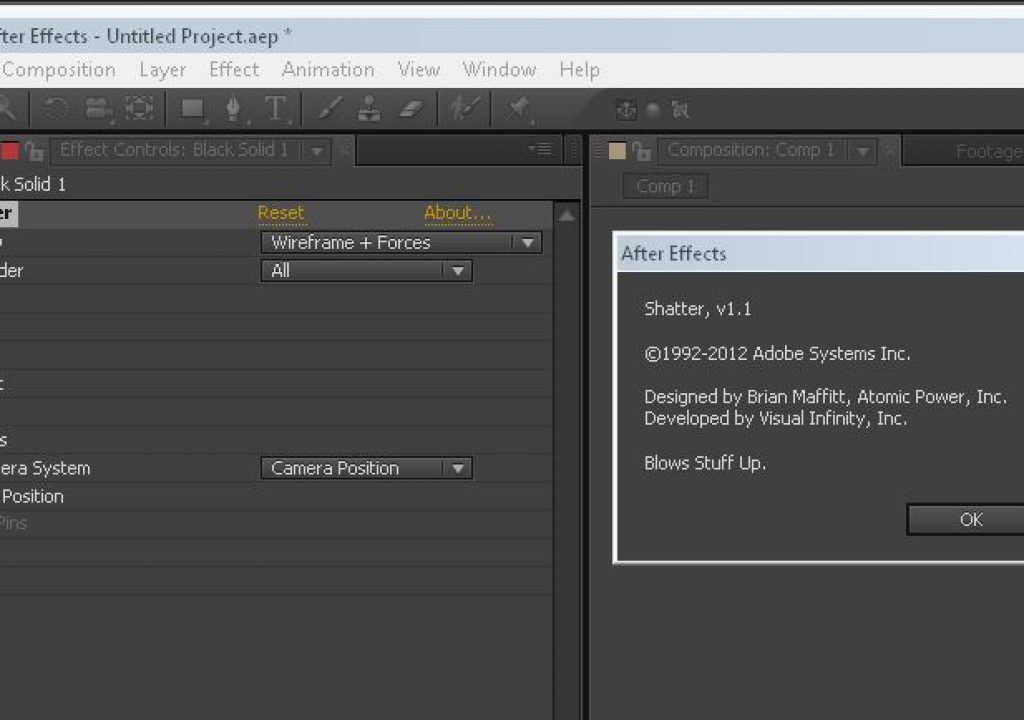Switch to World Axis mode
The width and height of the screenshot is (1024, 720).
pyautogui.click(x=652, y=110)
